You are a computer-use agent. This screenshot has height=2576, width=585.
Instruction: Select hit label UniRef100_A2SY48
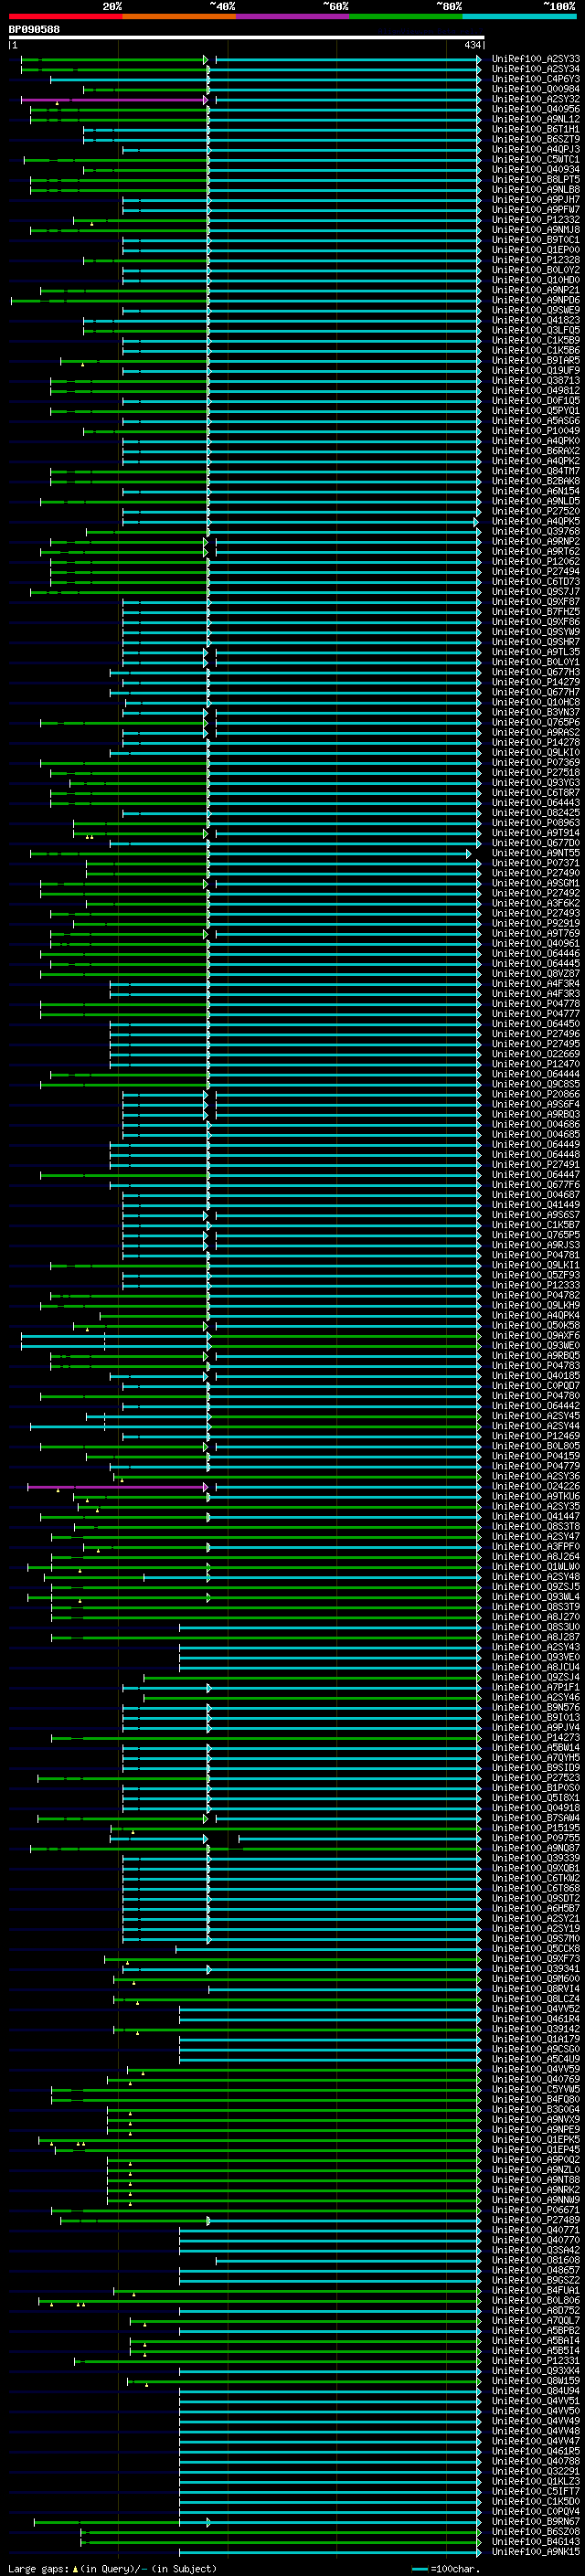(x=536, y=1577)
